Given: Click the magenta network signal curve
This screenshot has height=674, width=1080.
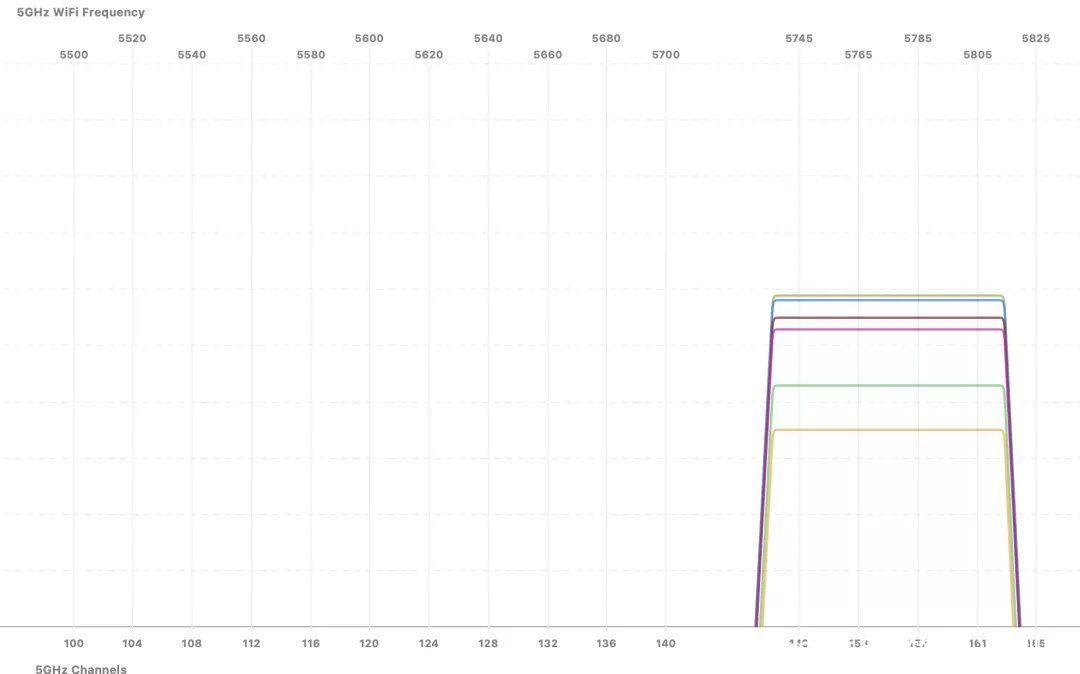Looking at the screenshot, I should 889,330.
